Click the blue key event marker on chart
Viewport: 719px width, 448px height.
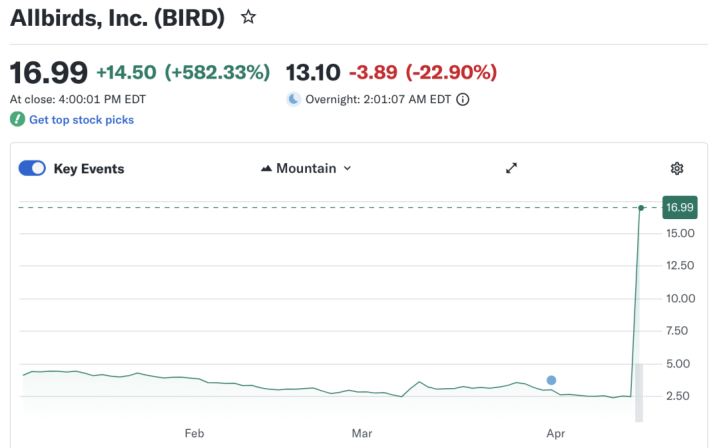(x=551, y=380)
